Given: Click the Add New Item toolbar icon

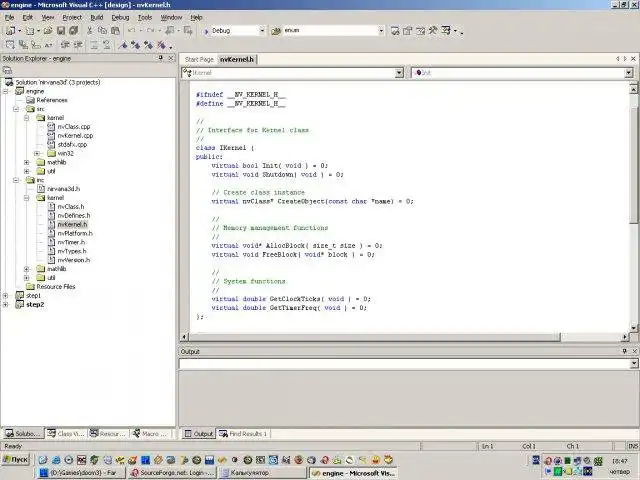Looking at the screenshot, I should (x=30, y=31).
